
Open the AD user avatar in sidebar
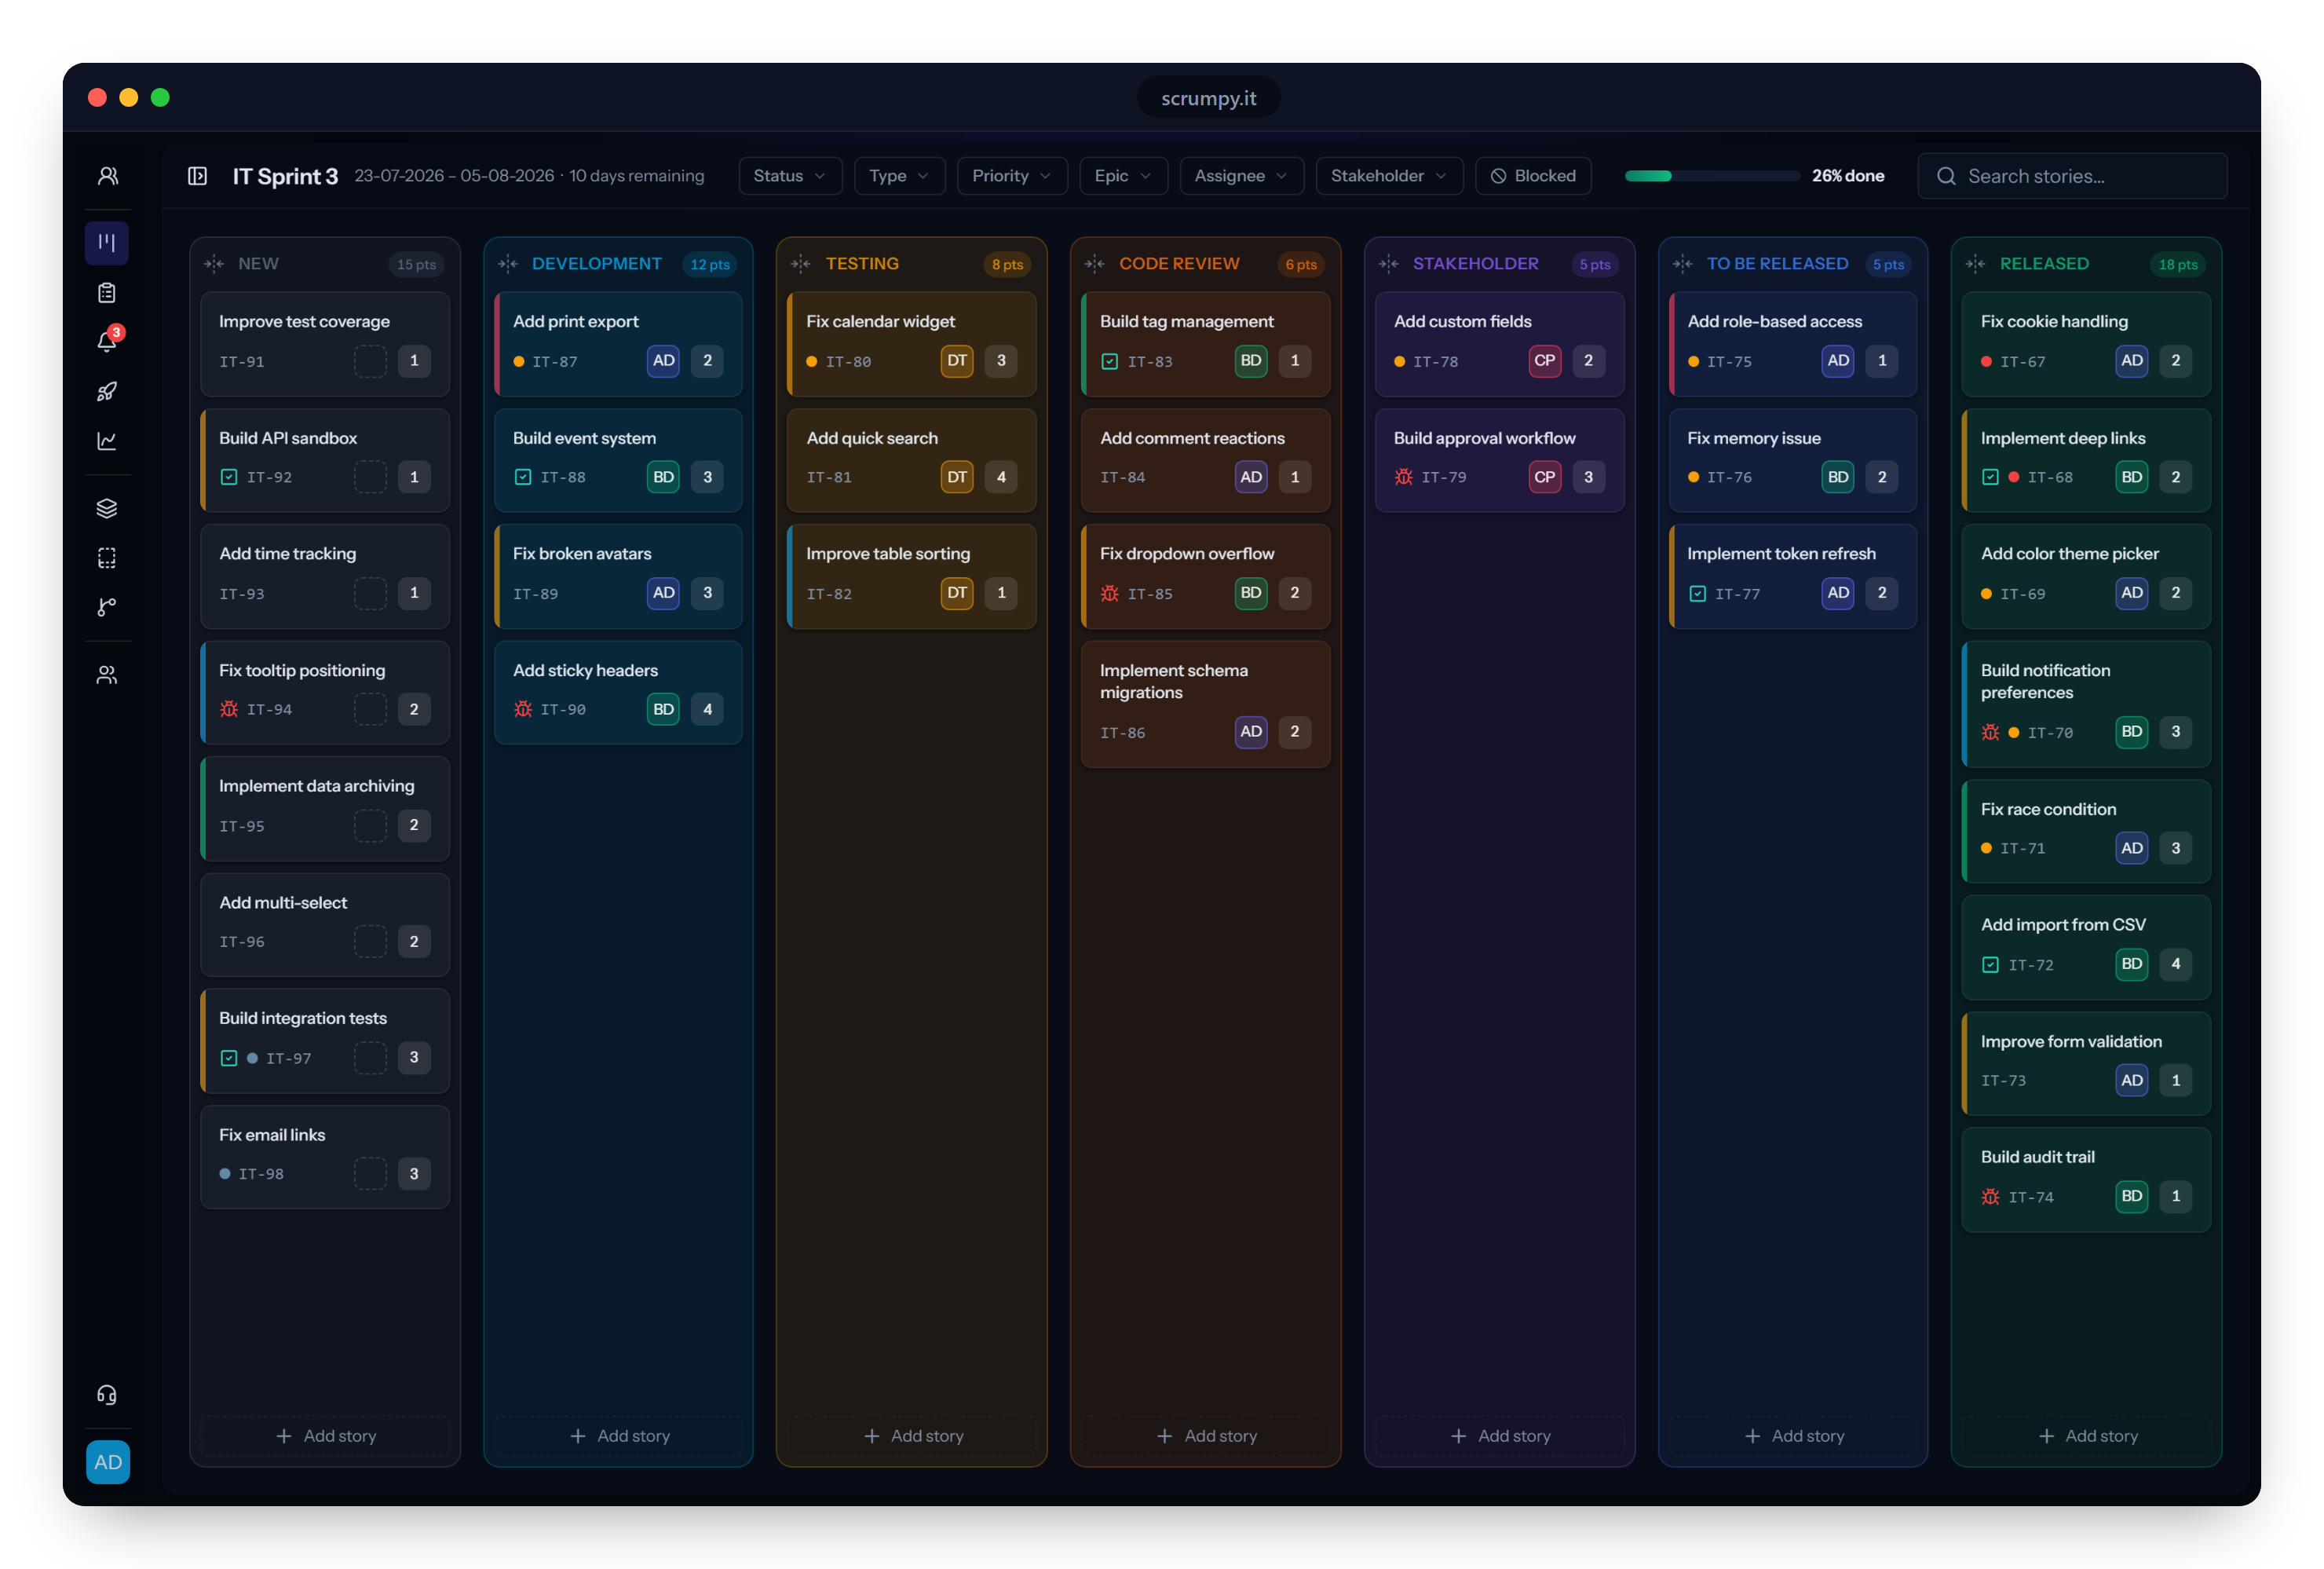click(x=108, y=1462)
